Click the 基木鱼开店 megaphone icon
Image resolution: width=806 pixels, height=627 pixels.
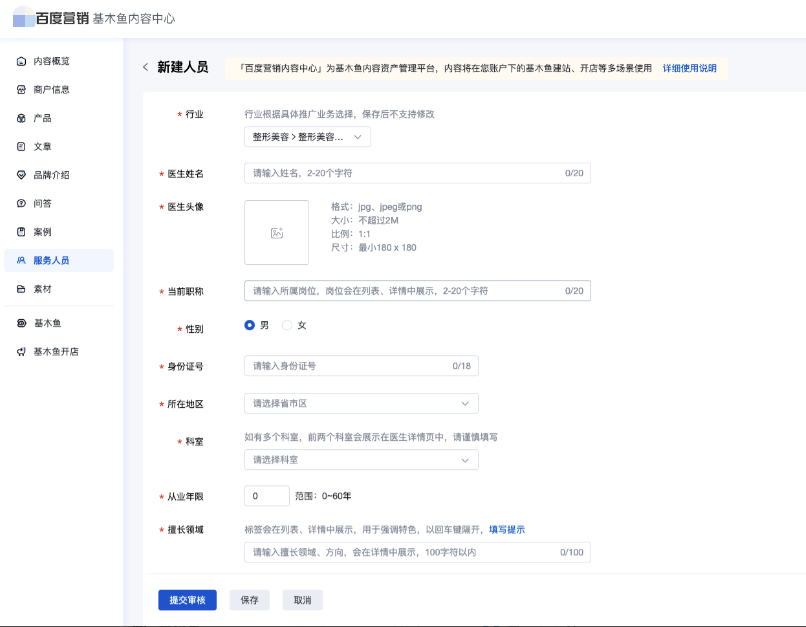[21, 352]
